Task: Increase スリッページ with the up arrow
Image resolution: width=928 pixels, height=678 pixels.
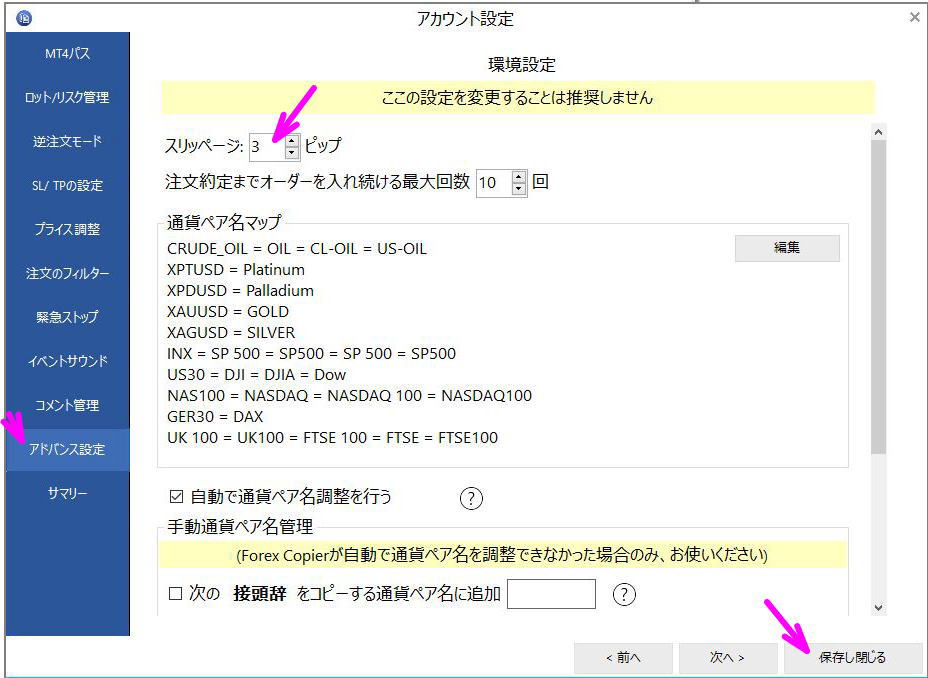Action: (292, 141)
